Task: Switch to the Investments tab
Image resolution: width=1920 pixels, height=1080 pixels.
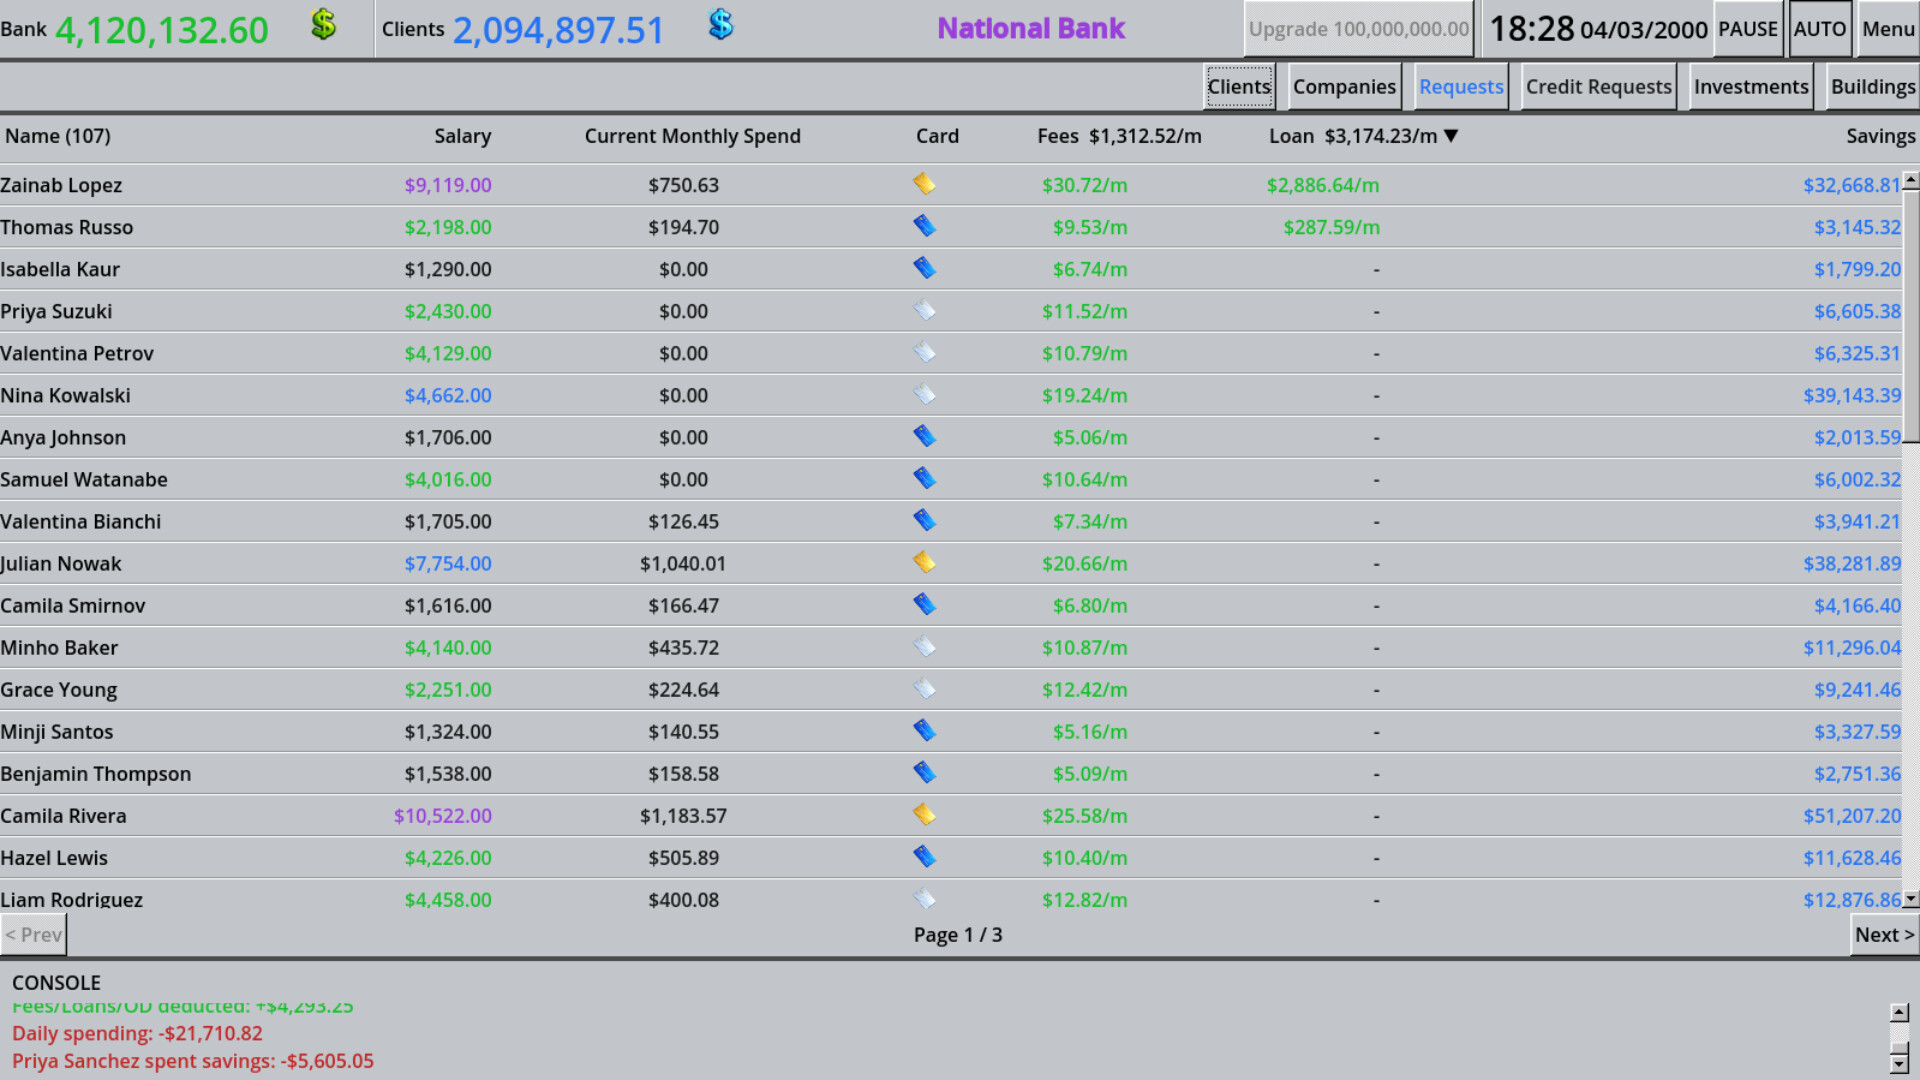Action: click(1750, 86)
